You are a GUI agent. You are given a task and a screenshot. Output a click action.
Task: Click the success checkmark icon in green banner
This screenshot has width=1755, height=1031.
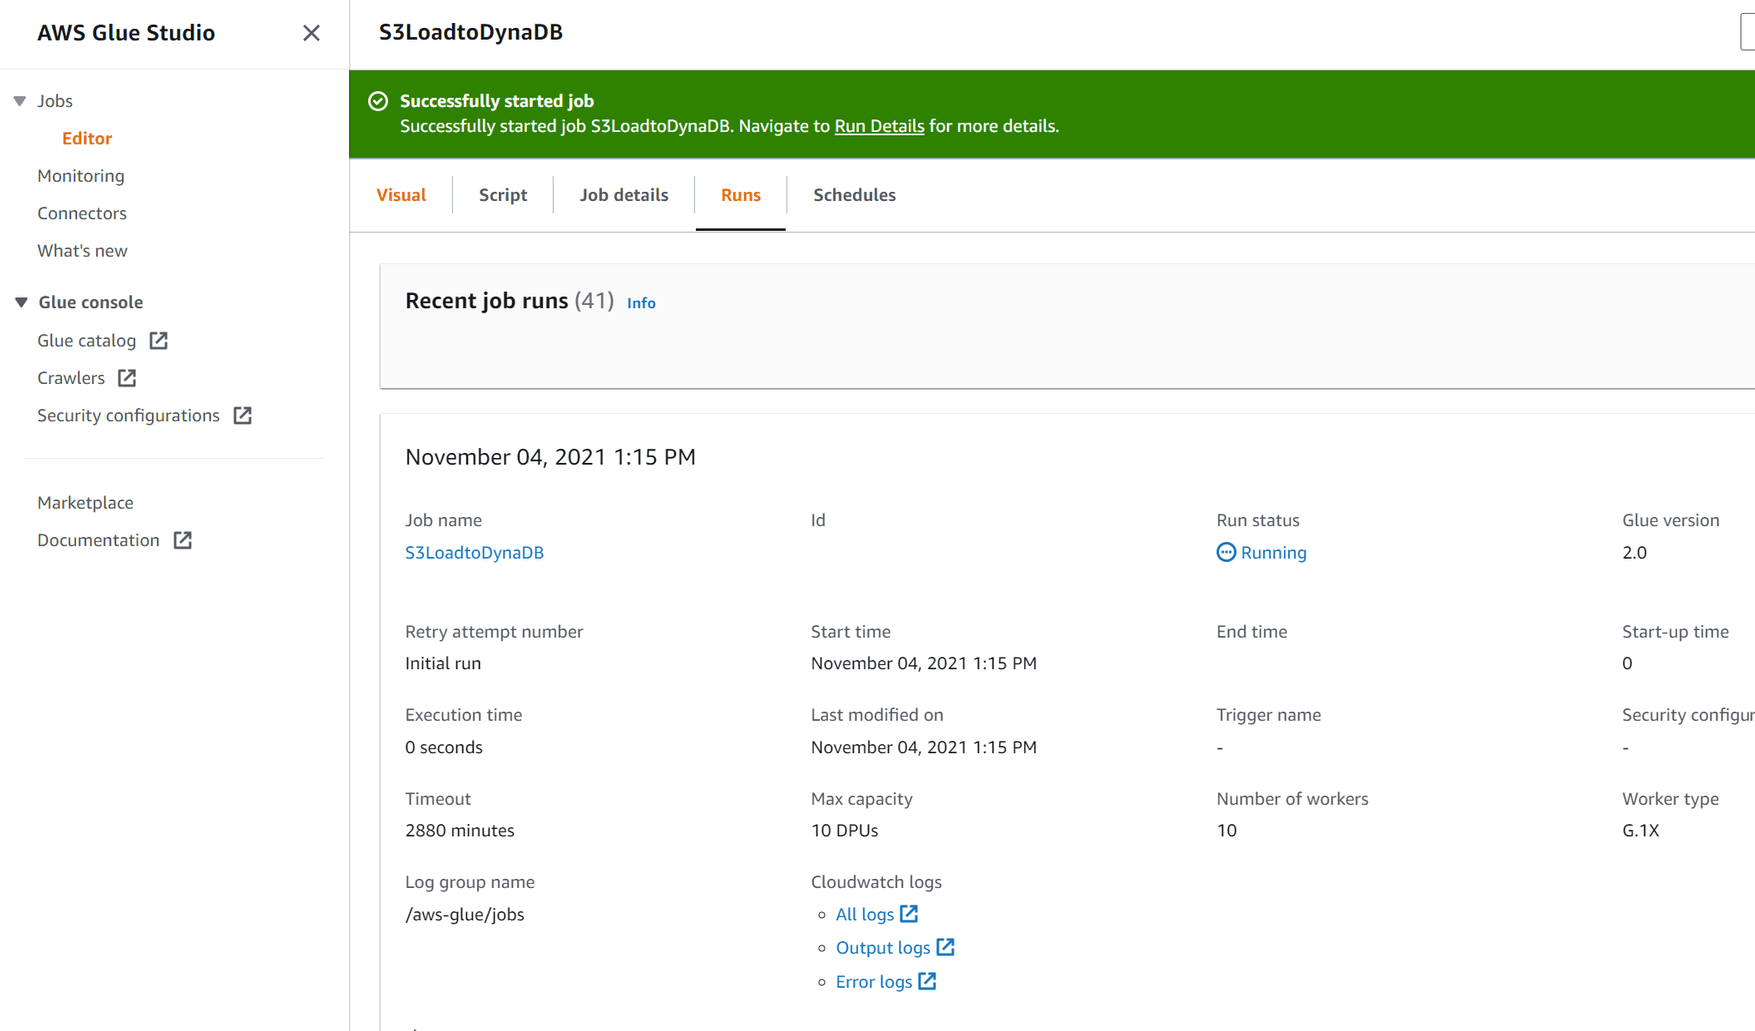(x=377, y=100)
